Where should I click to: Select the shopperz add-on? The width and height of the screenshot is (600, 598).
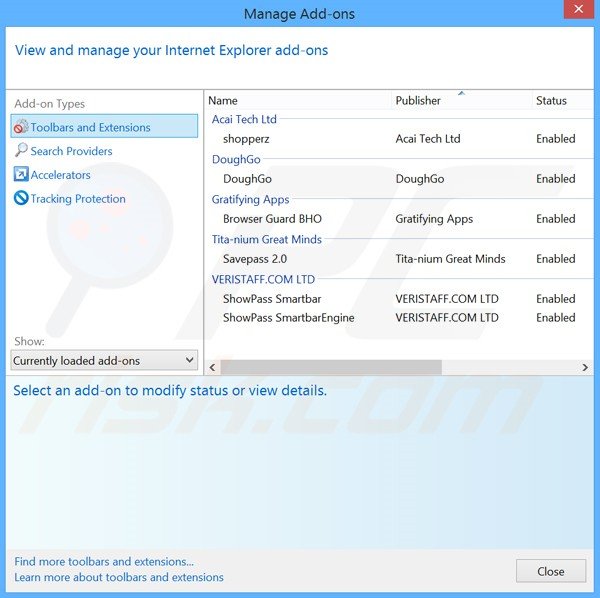tap(399, 139)
